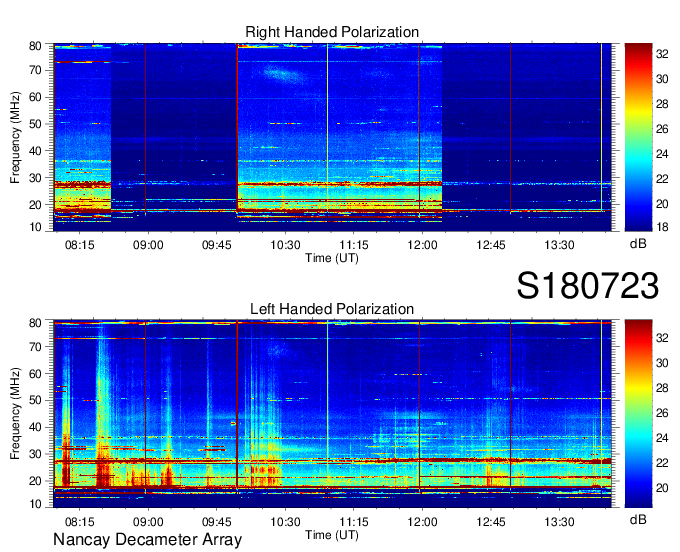Select the S180723 observation label

pyautogui.click(x=588, y=286)
